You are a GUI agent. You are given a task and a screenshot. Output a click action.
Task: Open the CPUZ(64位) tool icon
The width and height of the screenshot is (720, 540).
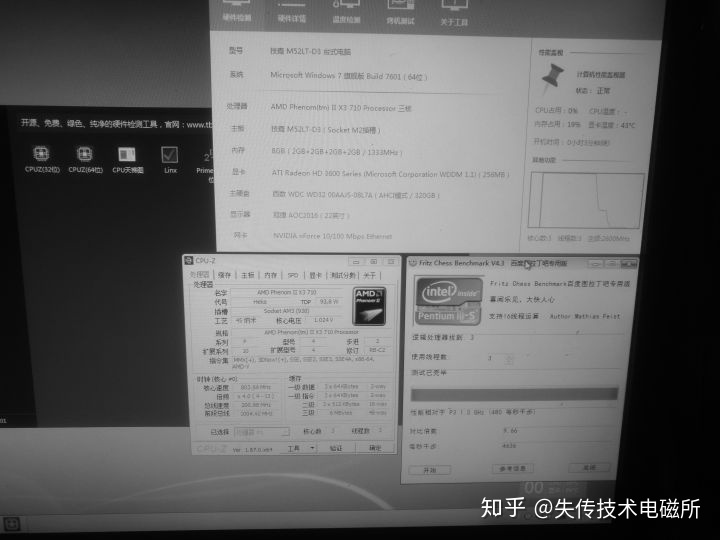[85, 159]
